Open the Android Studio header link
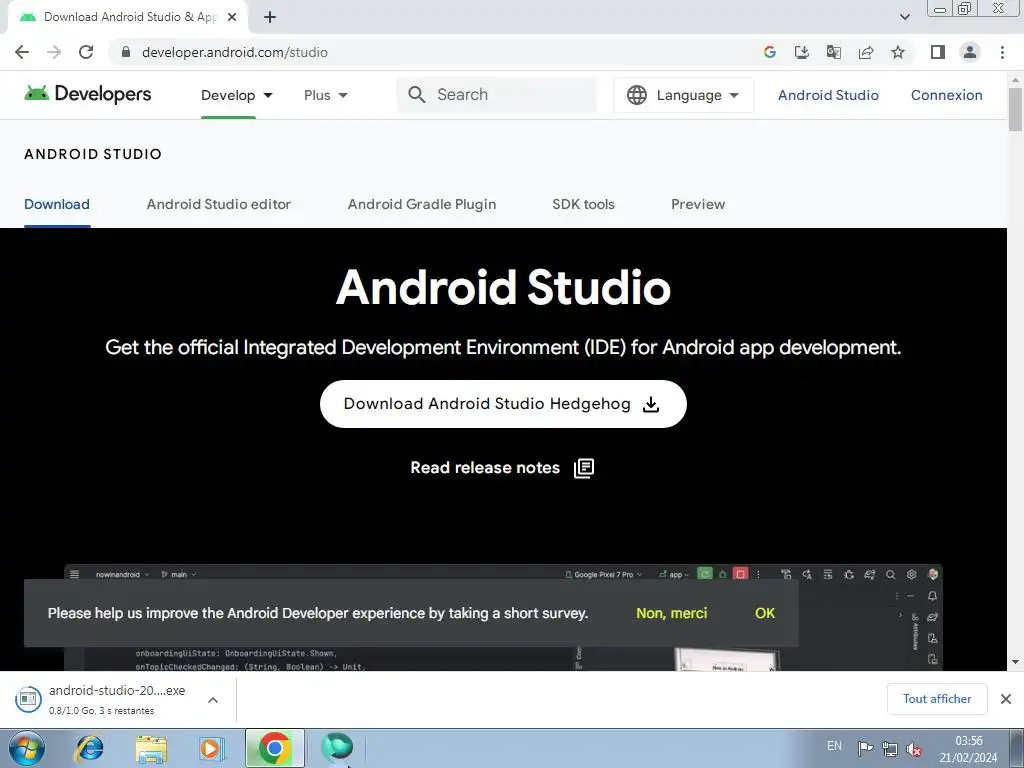 point(828,95)
